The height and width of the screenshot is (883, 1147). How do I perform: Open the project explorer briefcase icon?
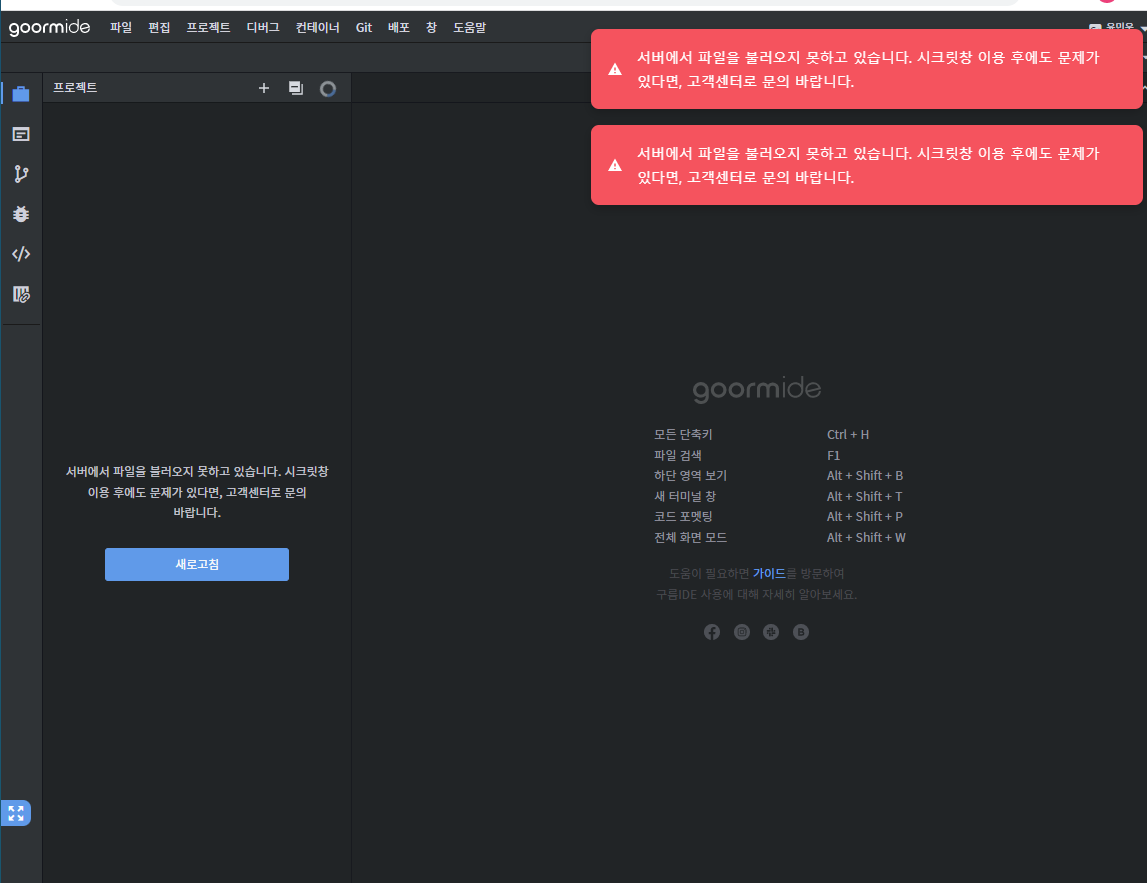(20, 94)
